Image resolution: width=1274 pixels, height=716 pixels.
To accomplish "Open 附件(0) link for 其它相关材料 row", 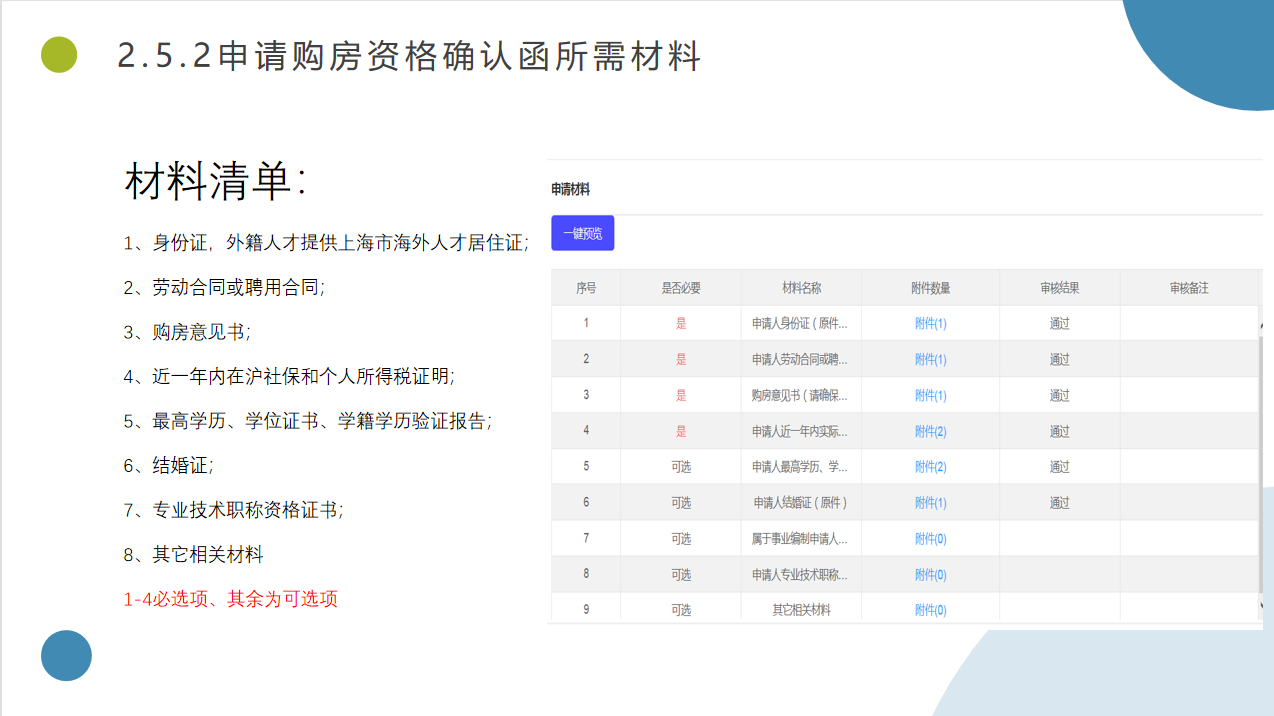I will (930, 610).
